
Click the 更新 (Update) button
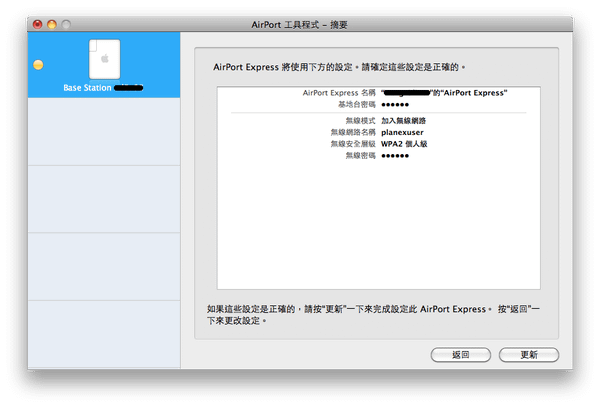(x=529, y=355)
